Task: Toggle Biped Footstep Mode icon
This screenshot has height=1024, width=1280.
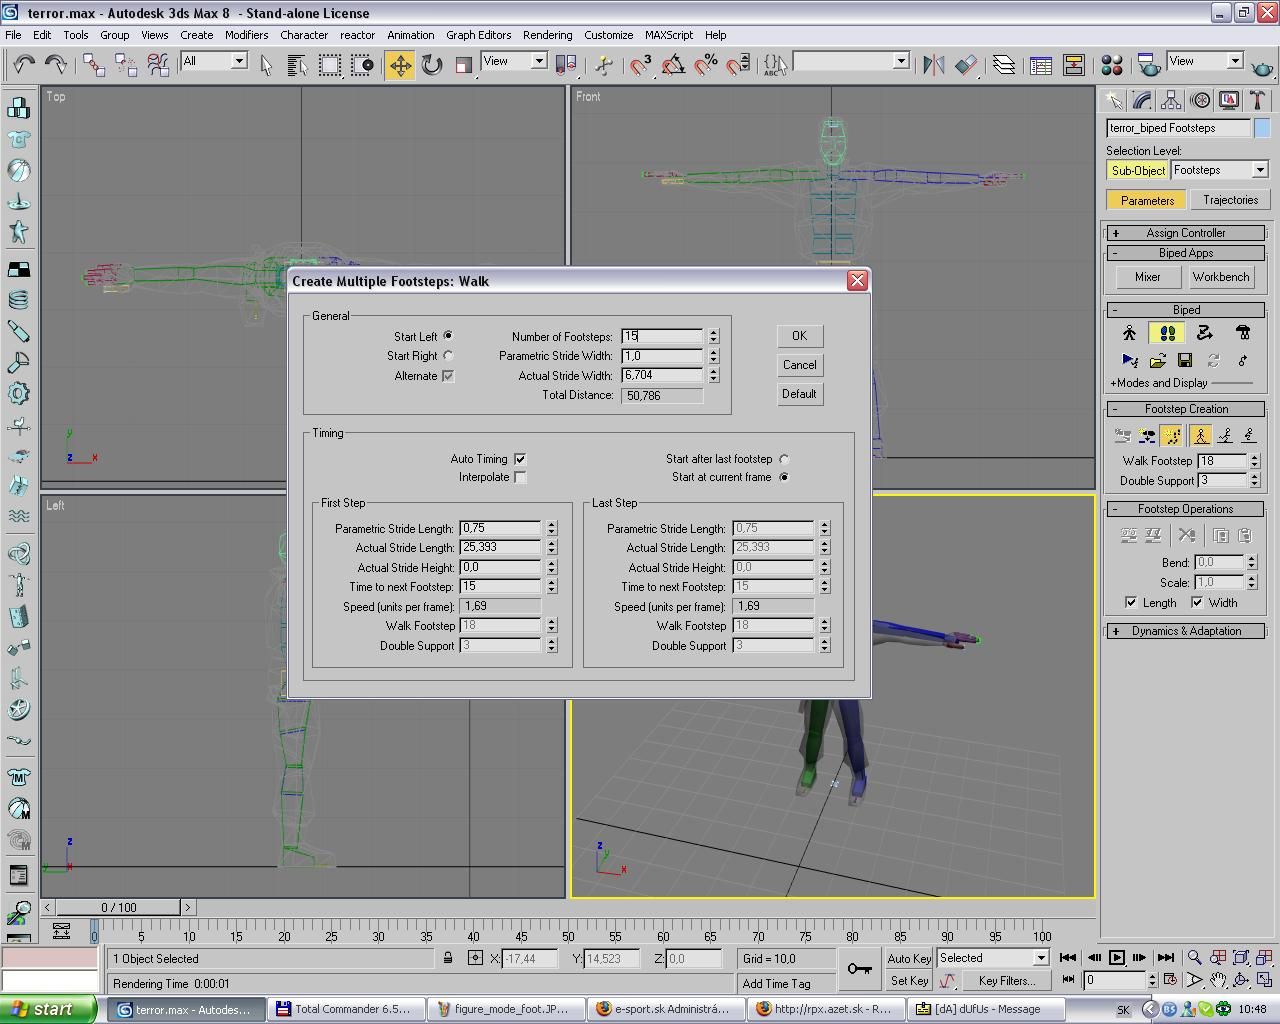Action: point(1166,333)
